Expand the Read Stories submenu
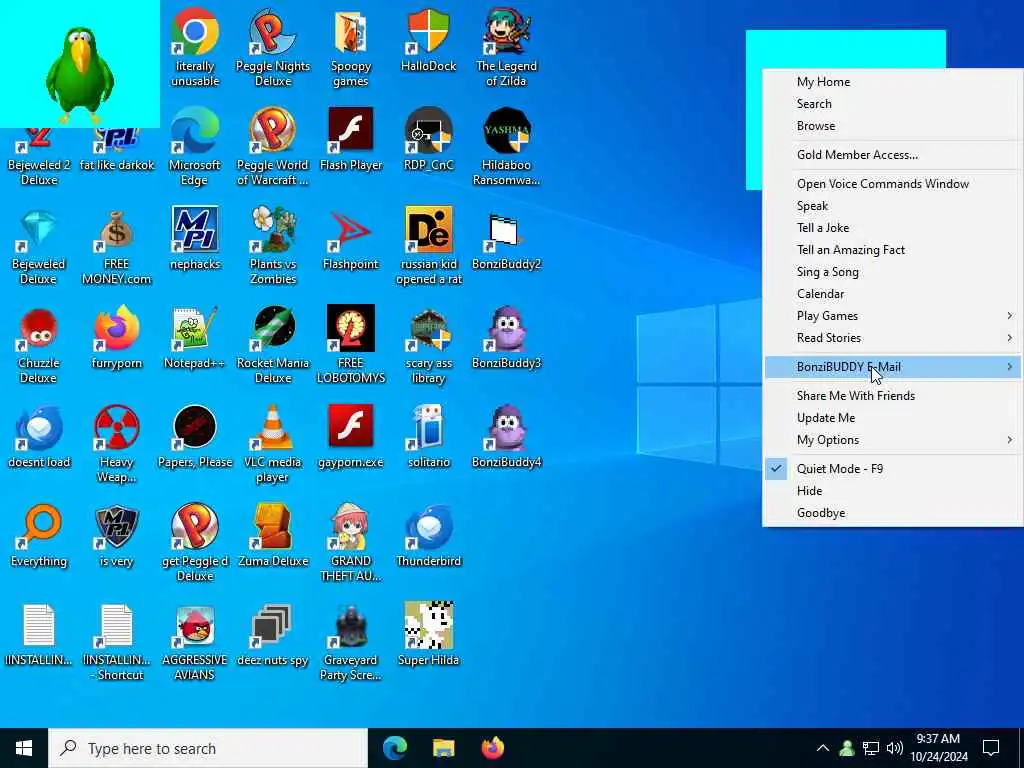Viewport: 1024px width, 768px height. (x=892, y=338)
